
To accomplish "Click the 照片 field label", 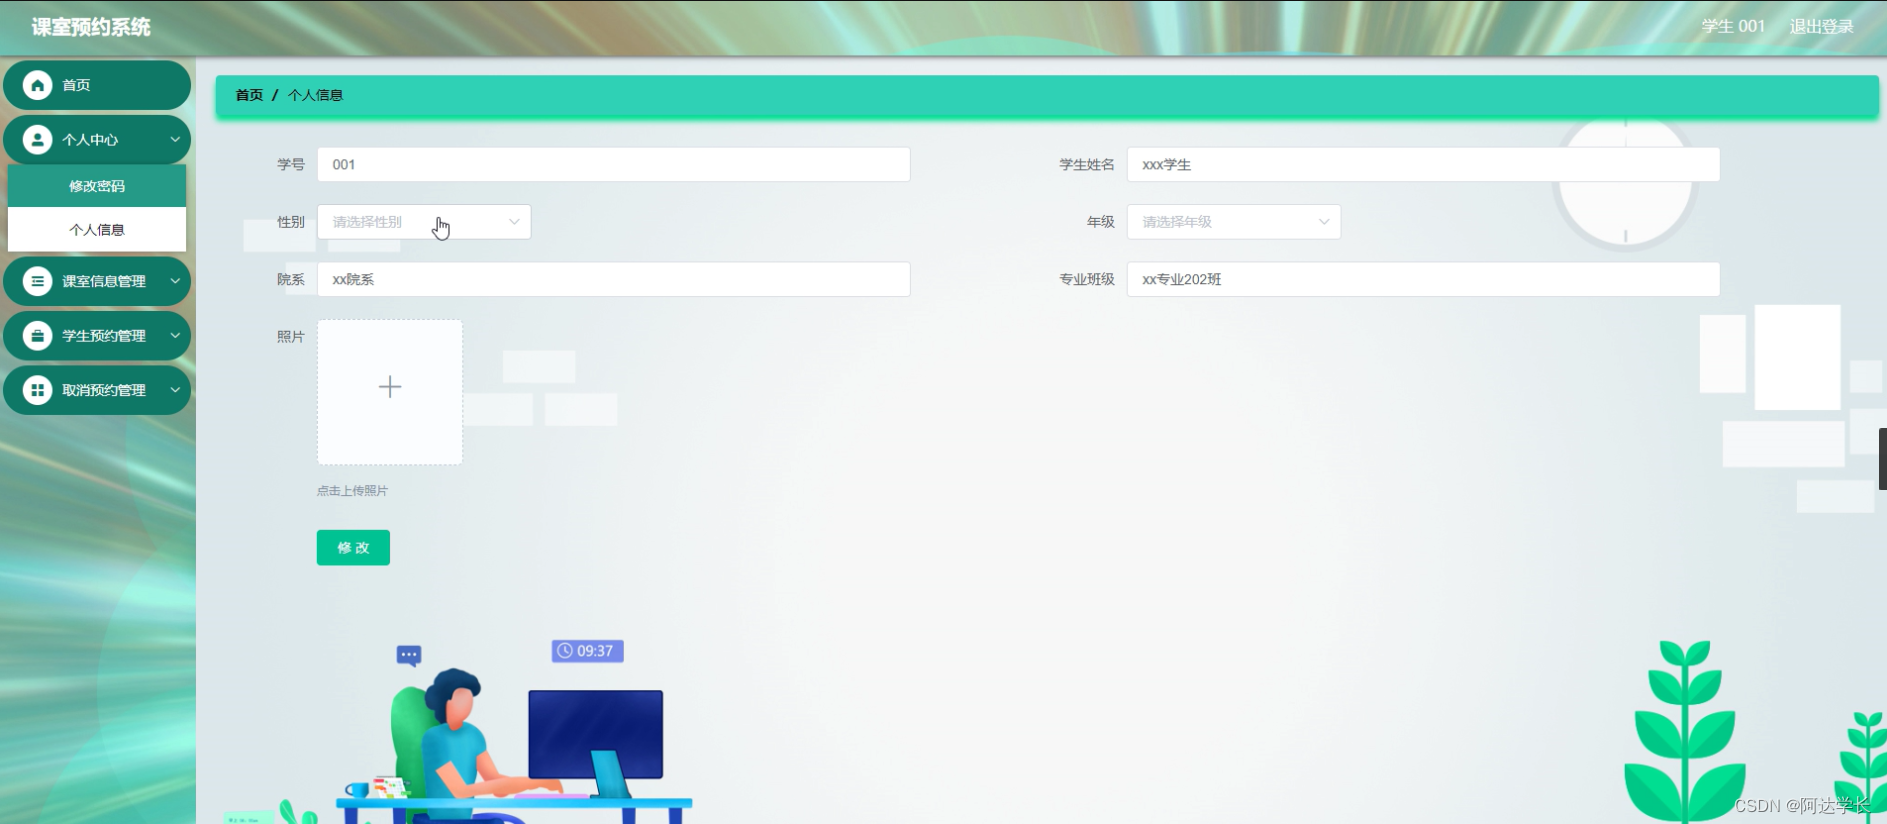I will click(x=291, y=337).
